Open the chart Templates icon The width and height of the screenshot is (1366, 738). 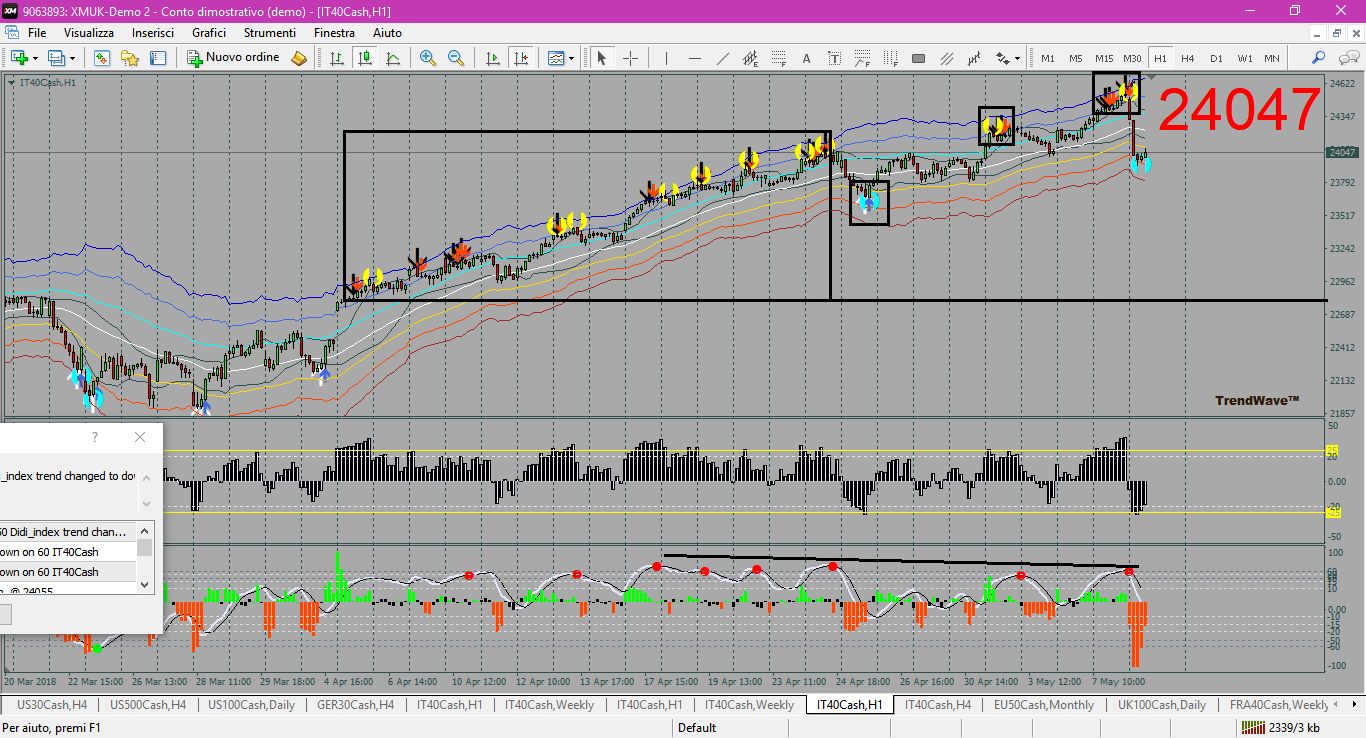556,58
